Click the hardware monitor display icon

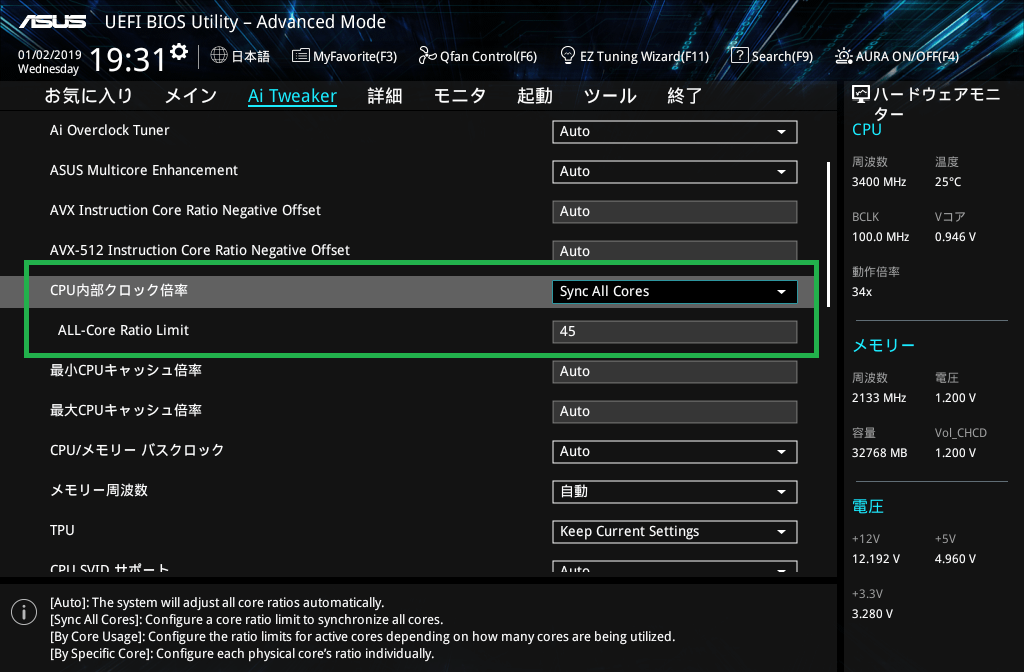pos(861,95)
